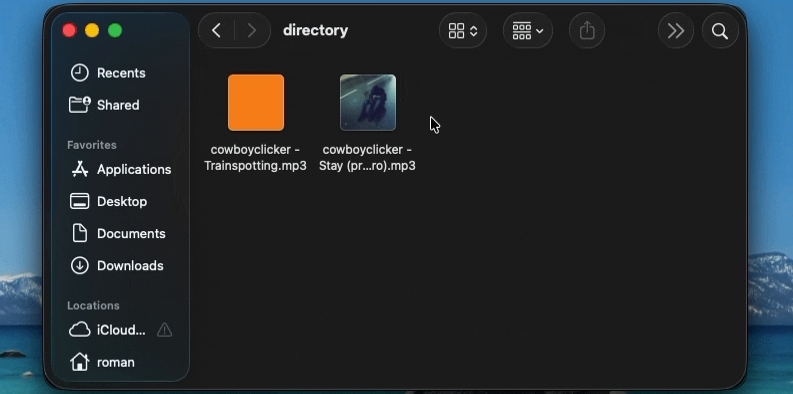Screen dimensions: 793x394
Task: Go back with the left chevron button
Action: pos(216,31)
